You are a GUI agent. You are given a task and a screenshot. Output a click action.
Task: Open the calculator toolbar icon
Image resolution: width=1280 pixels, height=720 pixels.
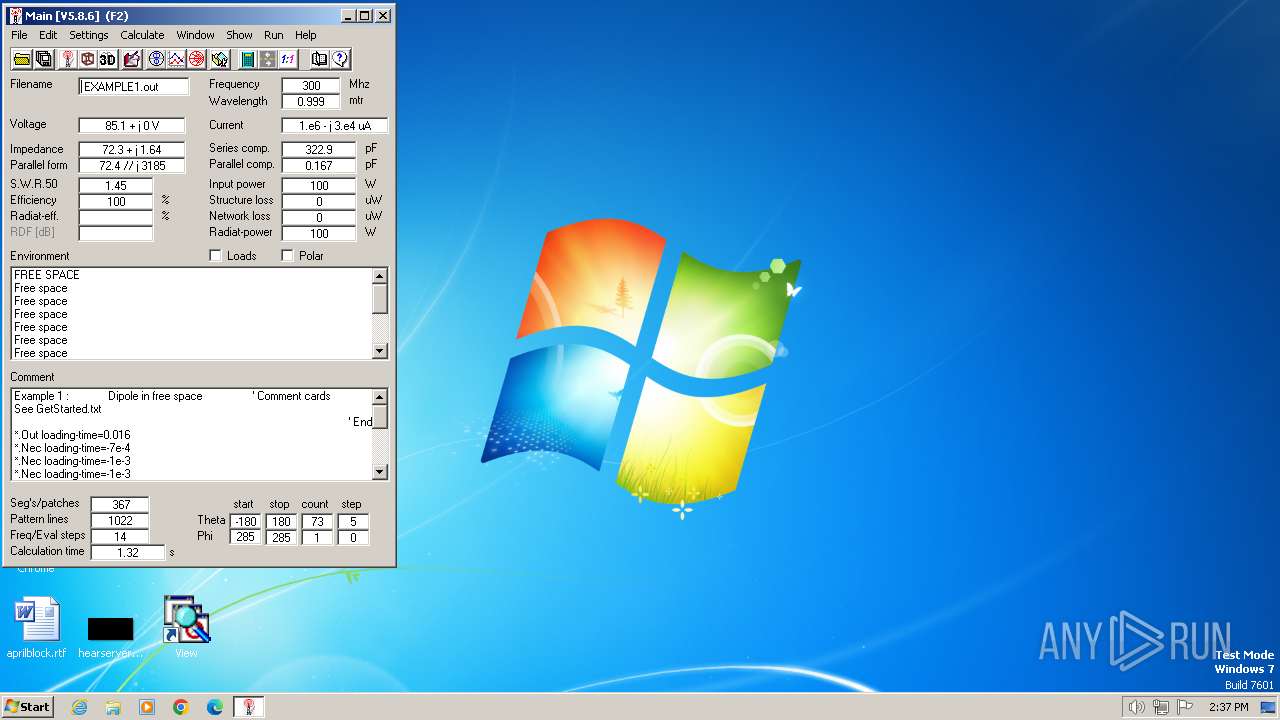tap(247, 59)
